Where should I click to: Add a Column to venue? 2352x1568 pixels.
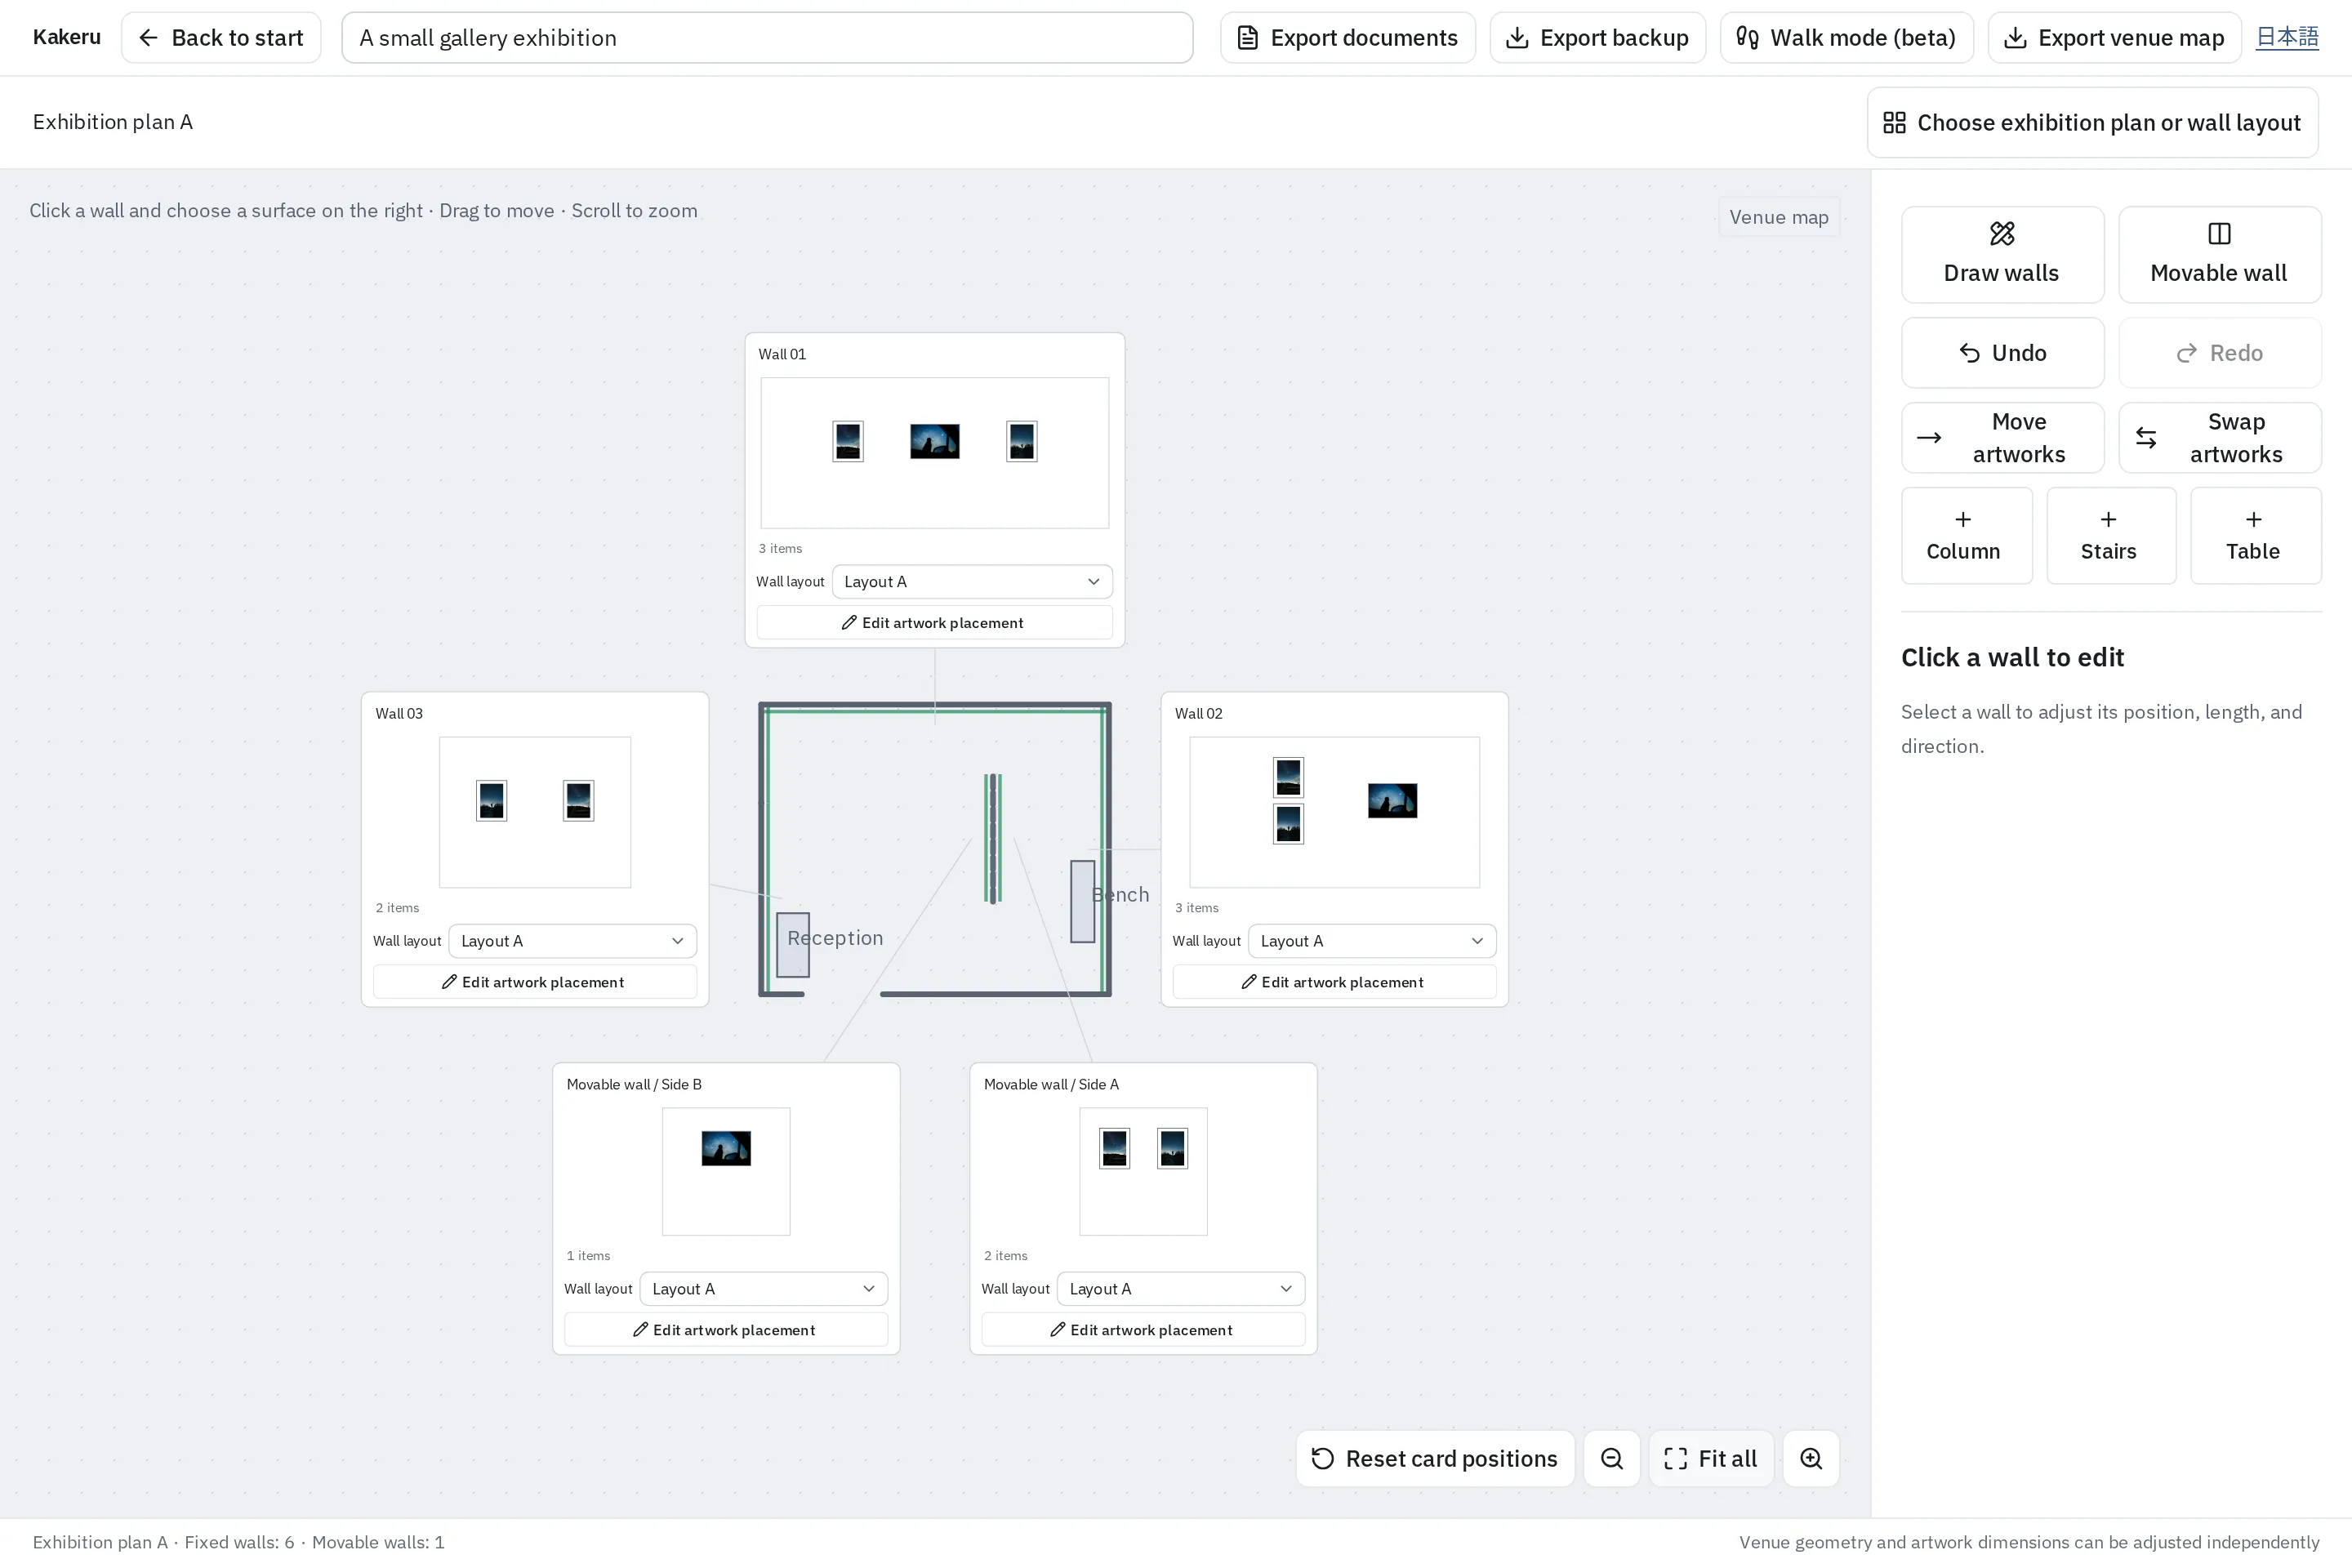point(1966,535)
